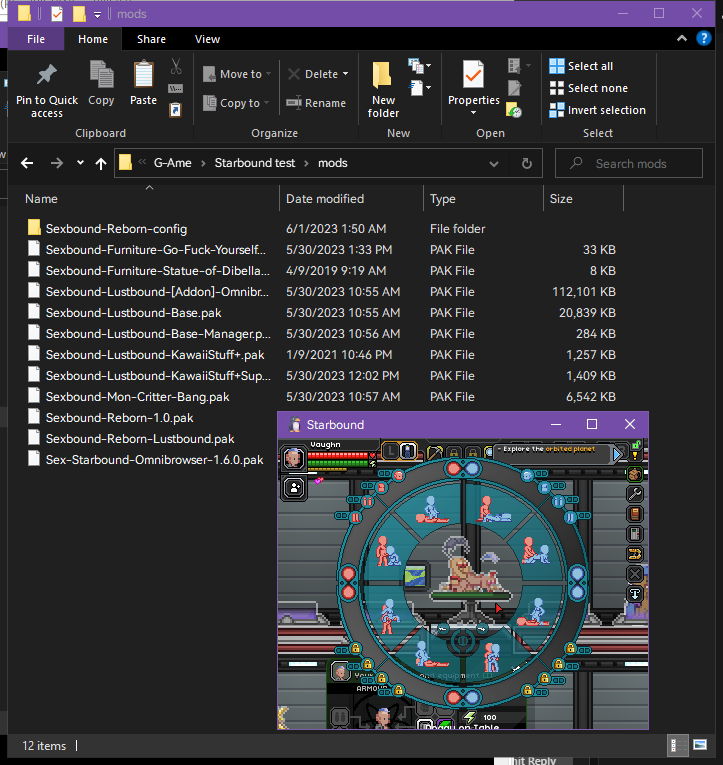
Task: Click the Starbound test breadcrumb
Action: tap(255, 163)
